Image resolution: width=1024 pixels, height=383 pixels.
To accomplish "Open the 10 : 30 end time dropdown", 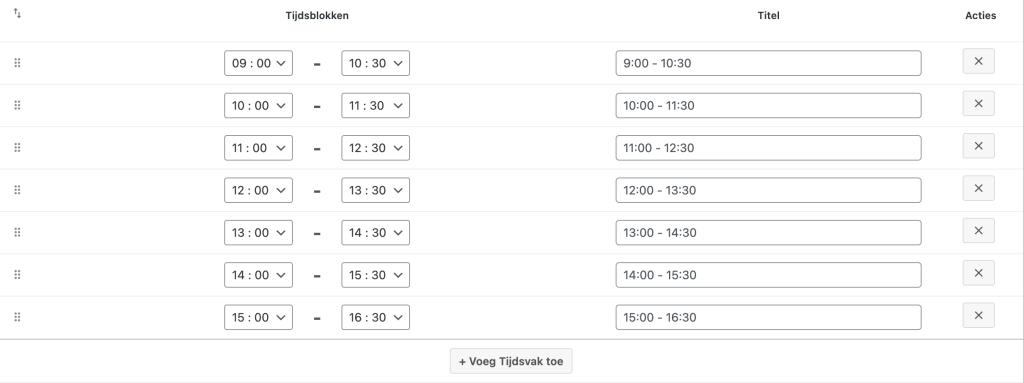I will coord(376,63).
